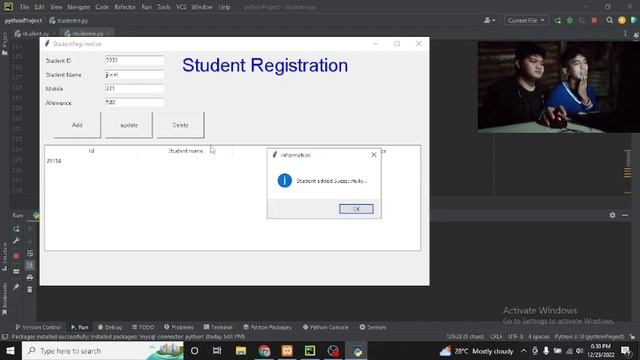Open PyCharm icon in the taskbar

[x=310, y=351]
